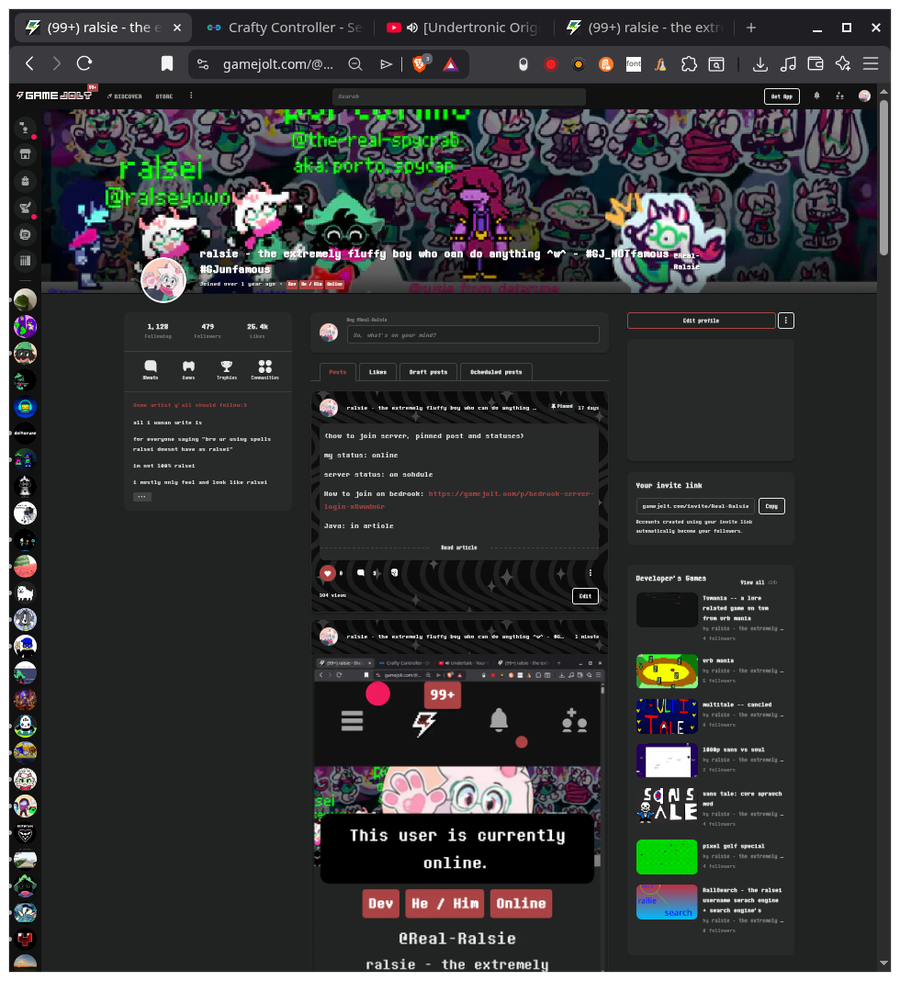Image resolution: width=900 pixels, height=981 pixels.
Task: Click the Brave Rewards triangle icon
Action: click(x=450, y=64)
